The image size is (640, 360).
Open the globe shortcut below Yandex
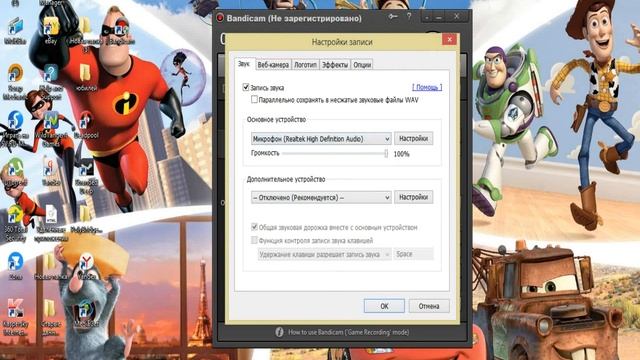click(x=86, y=314)
